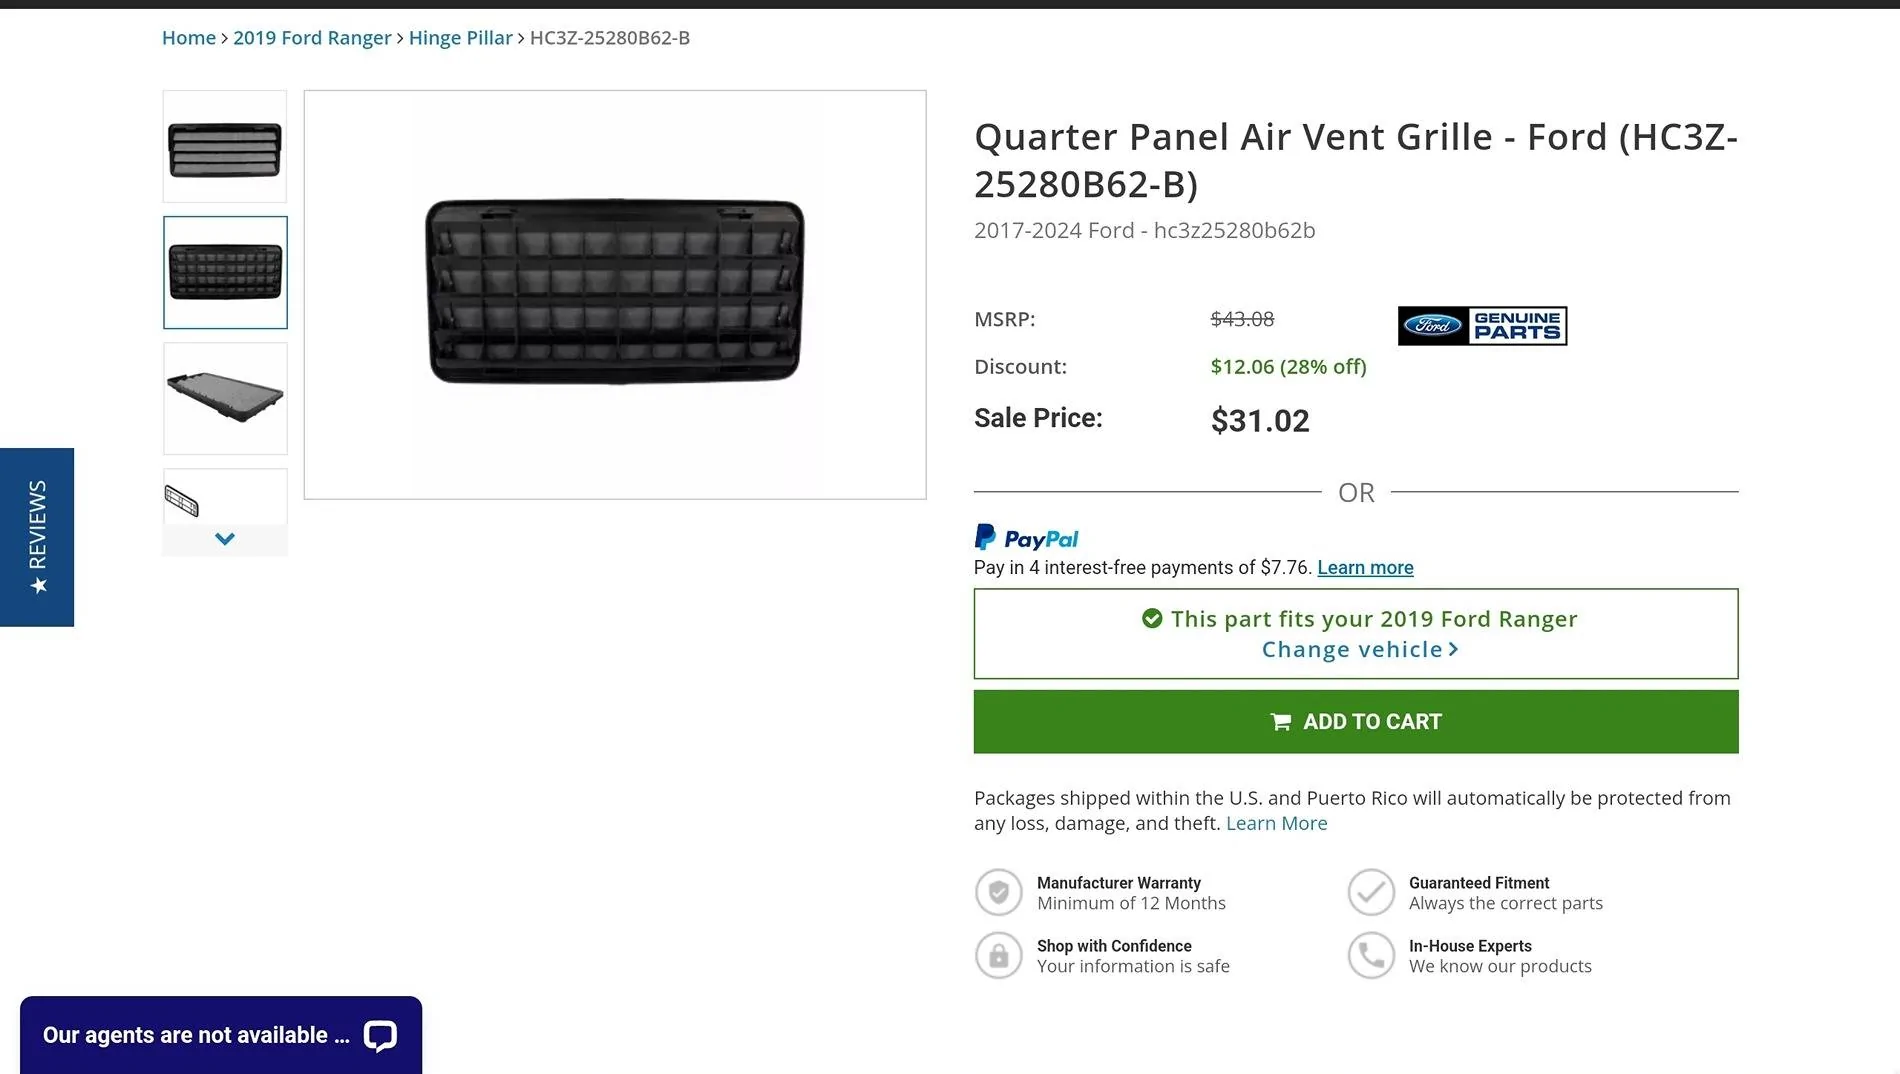Open PayPal Learn more link
The height and width of the screenshot is (1074, 1900).
tap(1365, 568)
